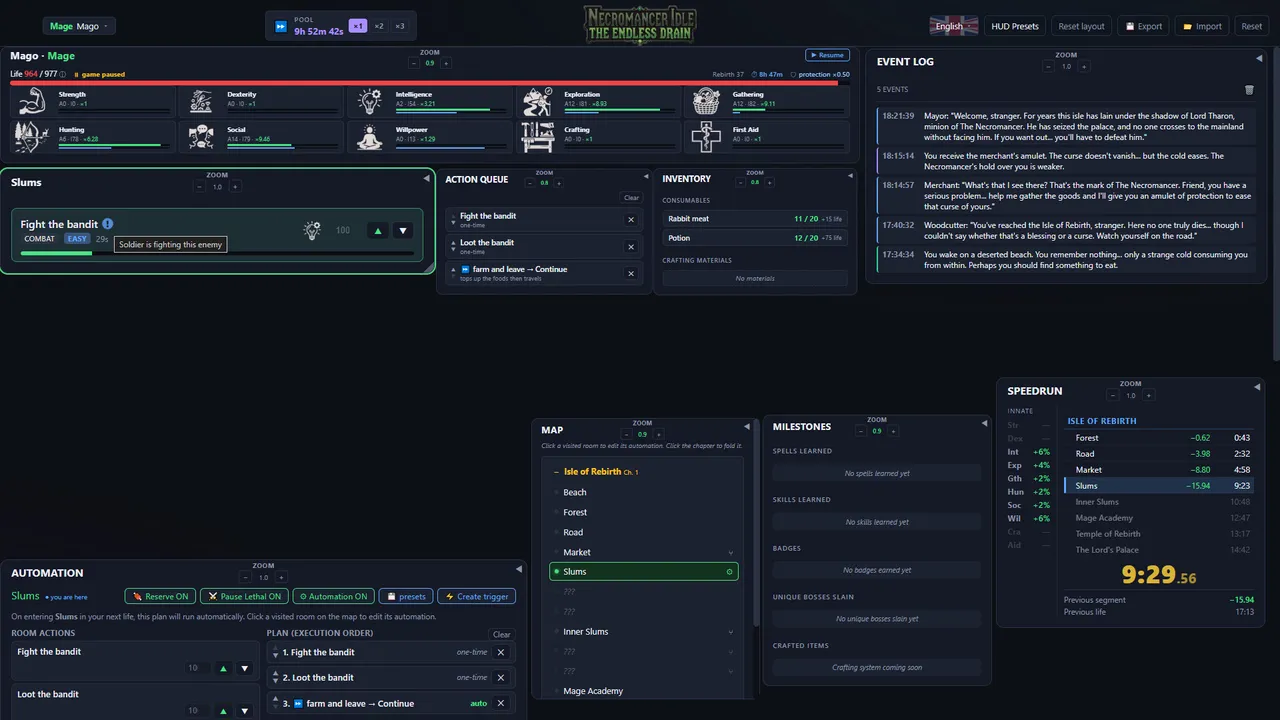Collapse the Inventory panel arrow
Image resolution: width=1280 pixels, height=720 pixels.
tap(849, 176)
